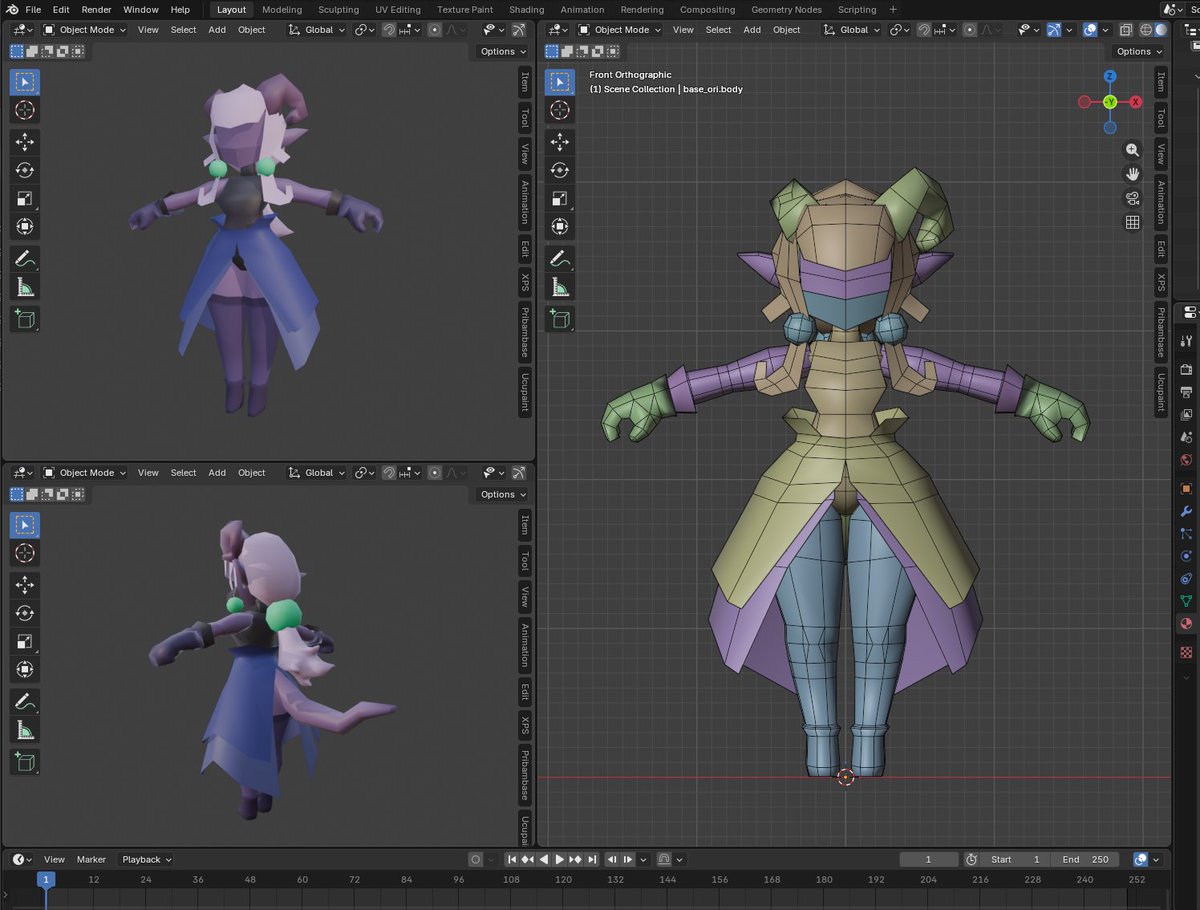Image resolution: width=1200 pixels, height=910 pixels.
Task: Open the Marker menu in timeline
Action: point(91,859)
